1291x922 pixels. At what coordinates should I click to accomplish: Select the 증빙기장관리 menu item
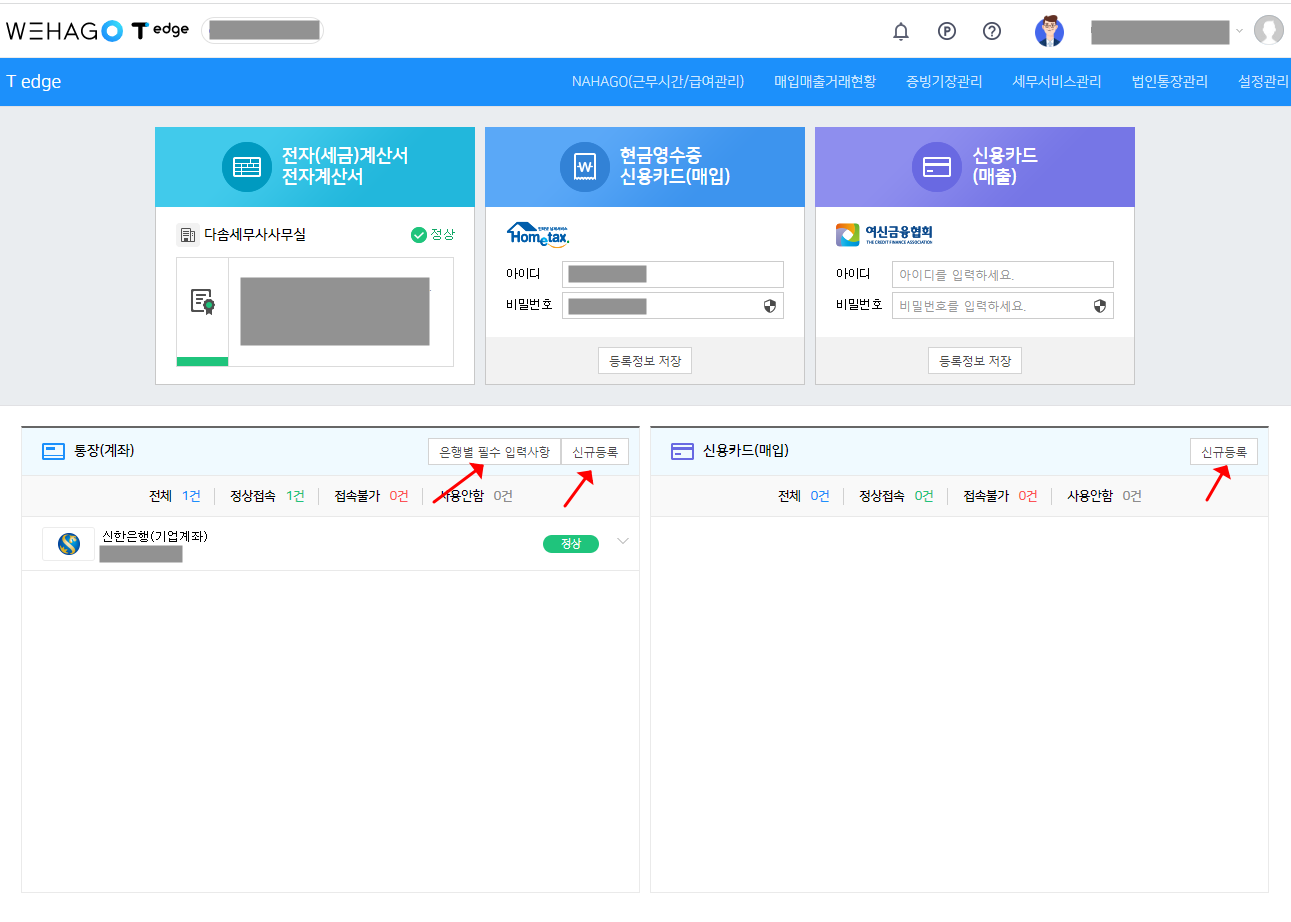tap(943, 81)
